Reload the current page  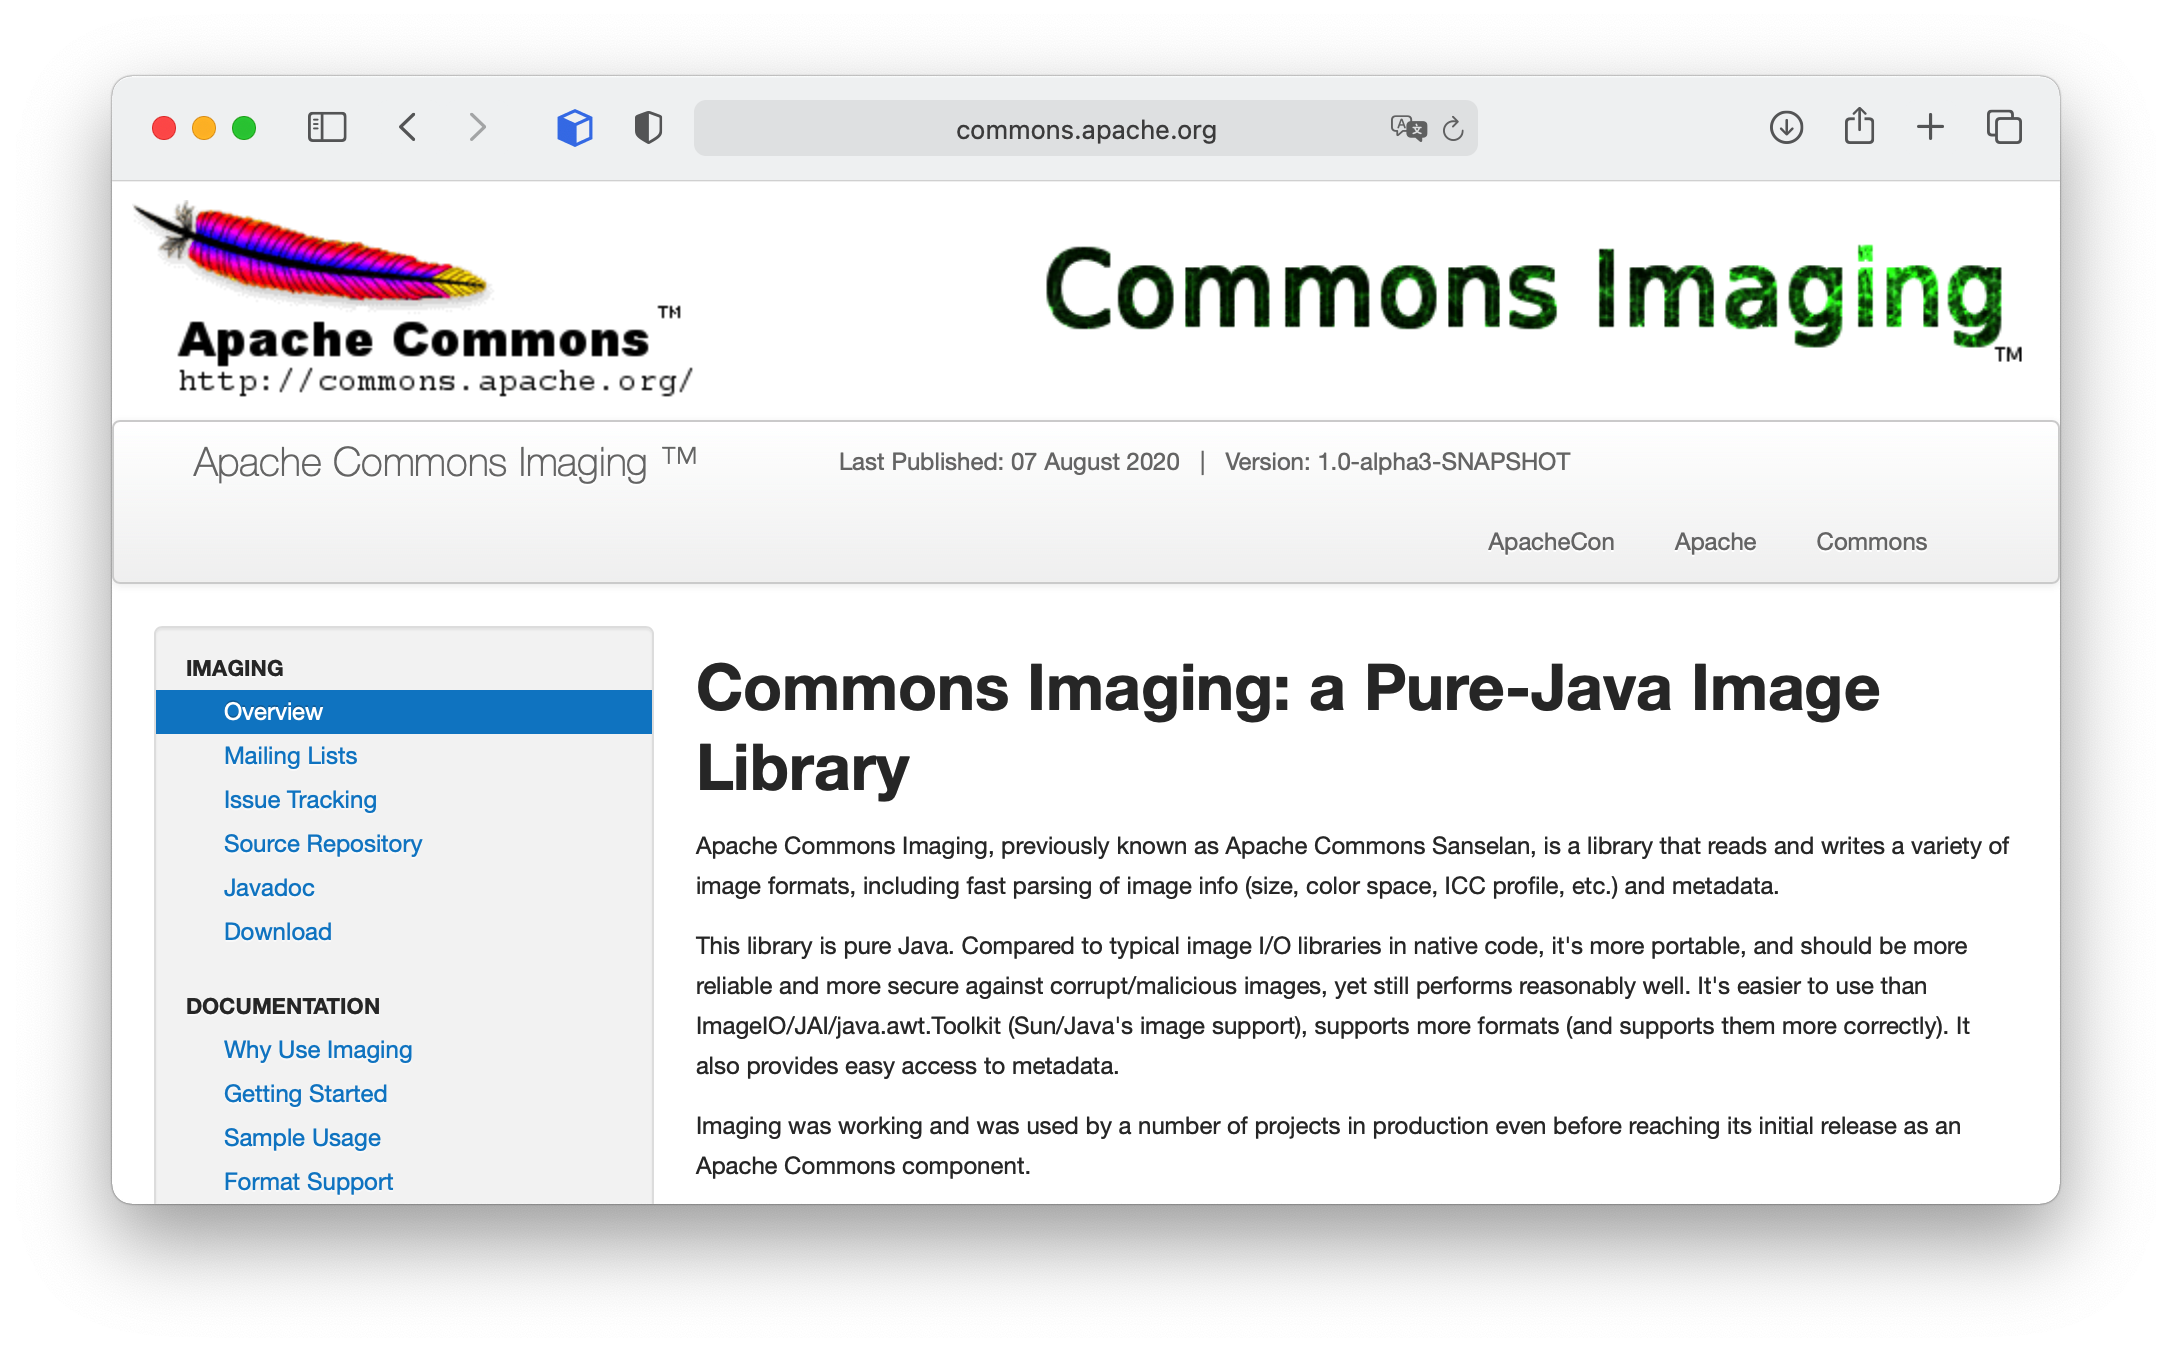click(1453, 129)
